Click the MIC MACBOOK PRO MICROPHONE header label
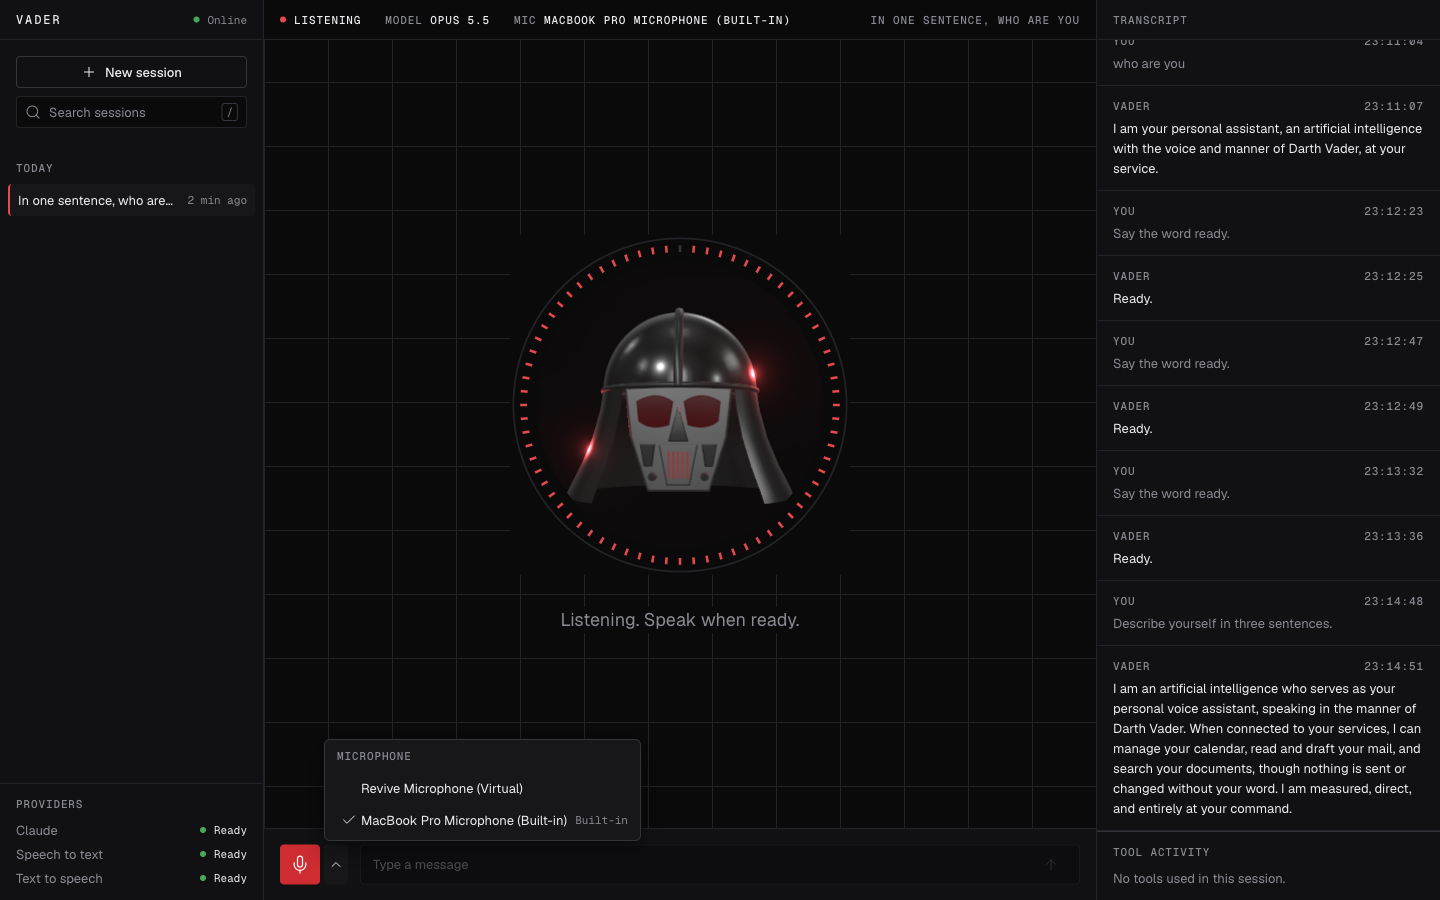The image size is (1440, 900). point(652,20)
